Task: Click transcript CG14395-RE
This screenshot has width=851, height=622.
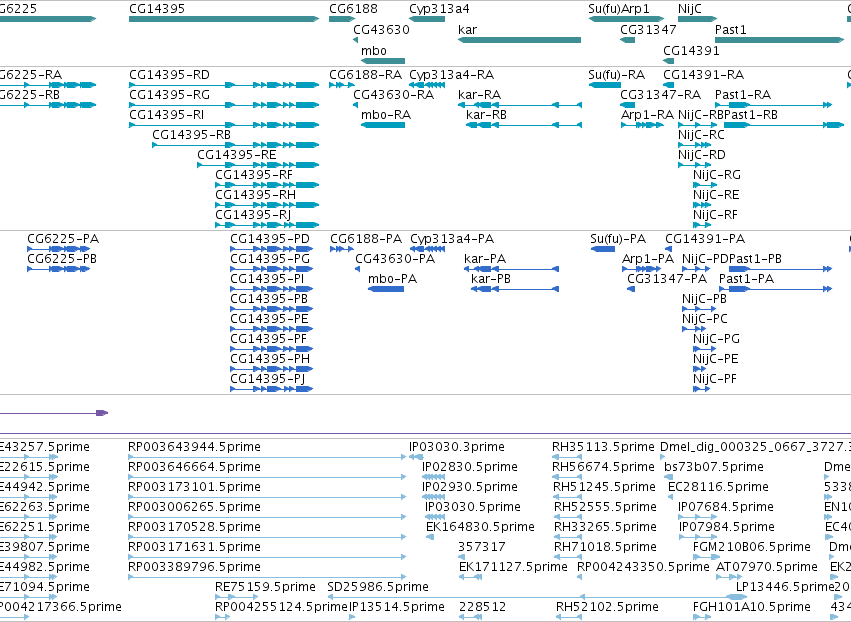Action: tap(258, 165)
